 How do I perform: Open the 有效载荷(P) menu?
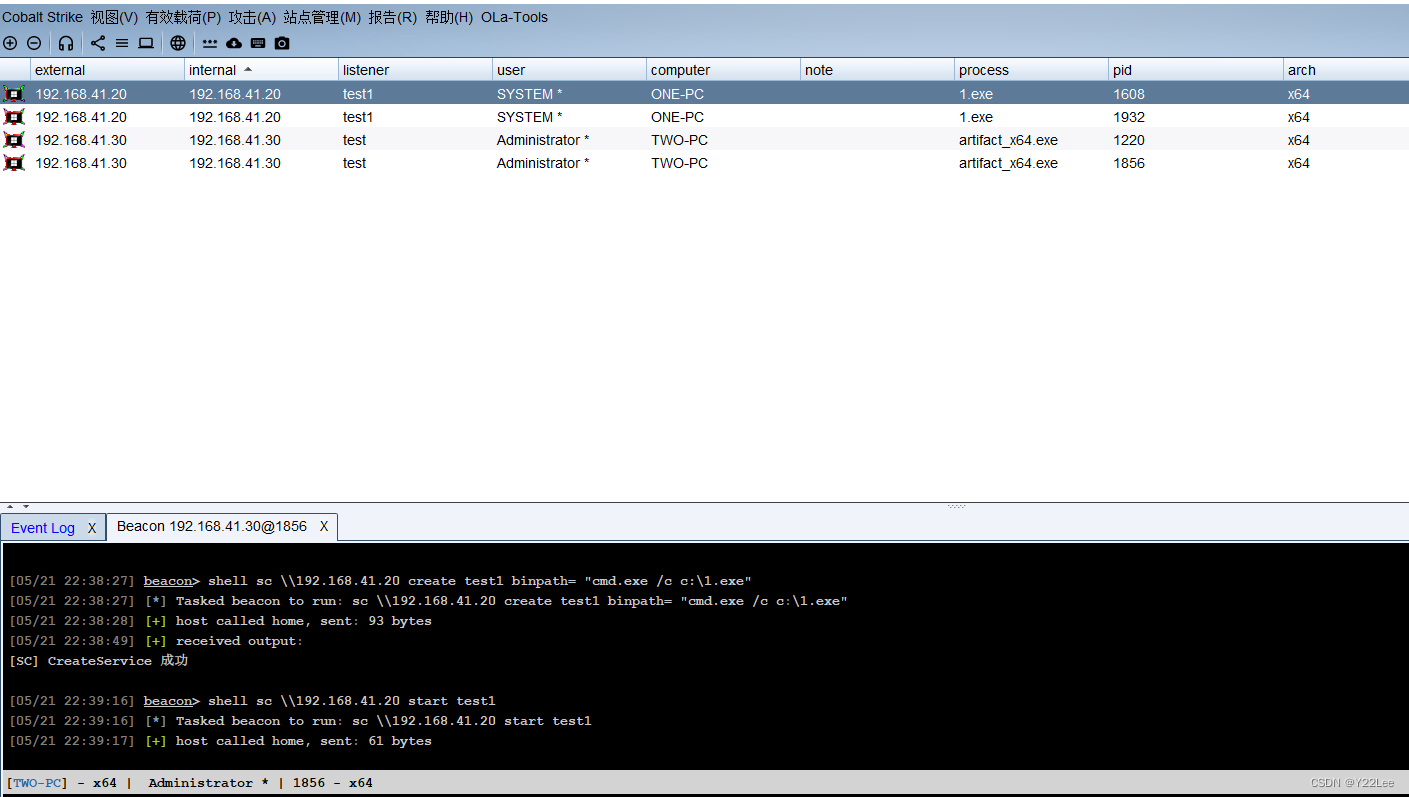[x=183, y=17]
